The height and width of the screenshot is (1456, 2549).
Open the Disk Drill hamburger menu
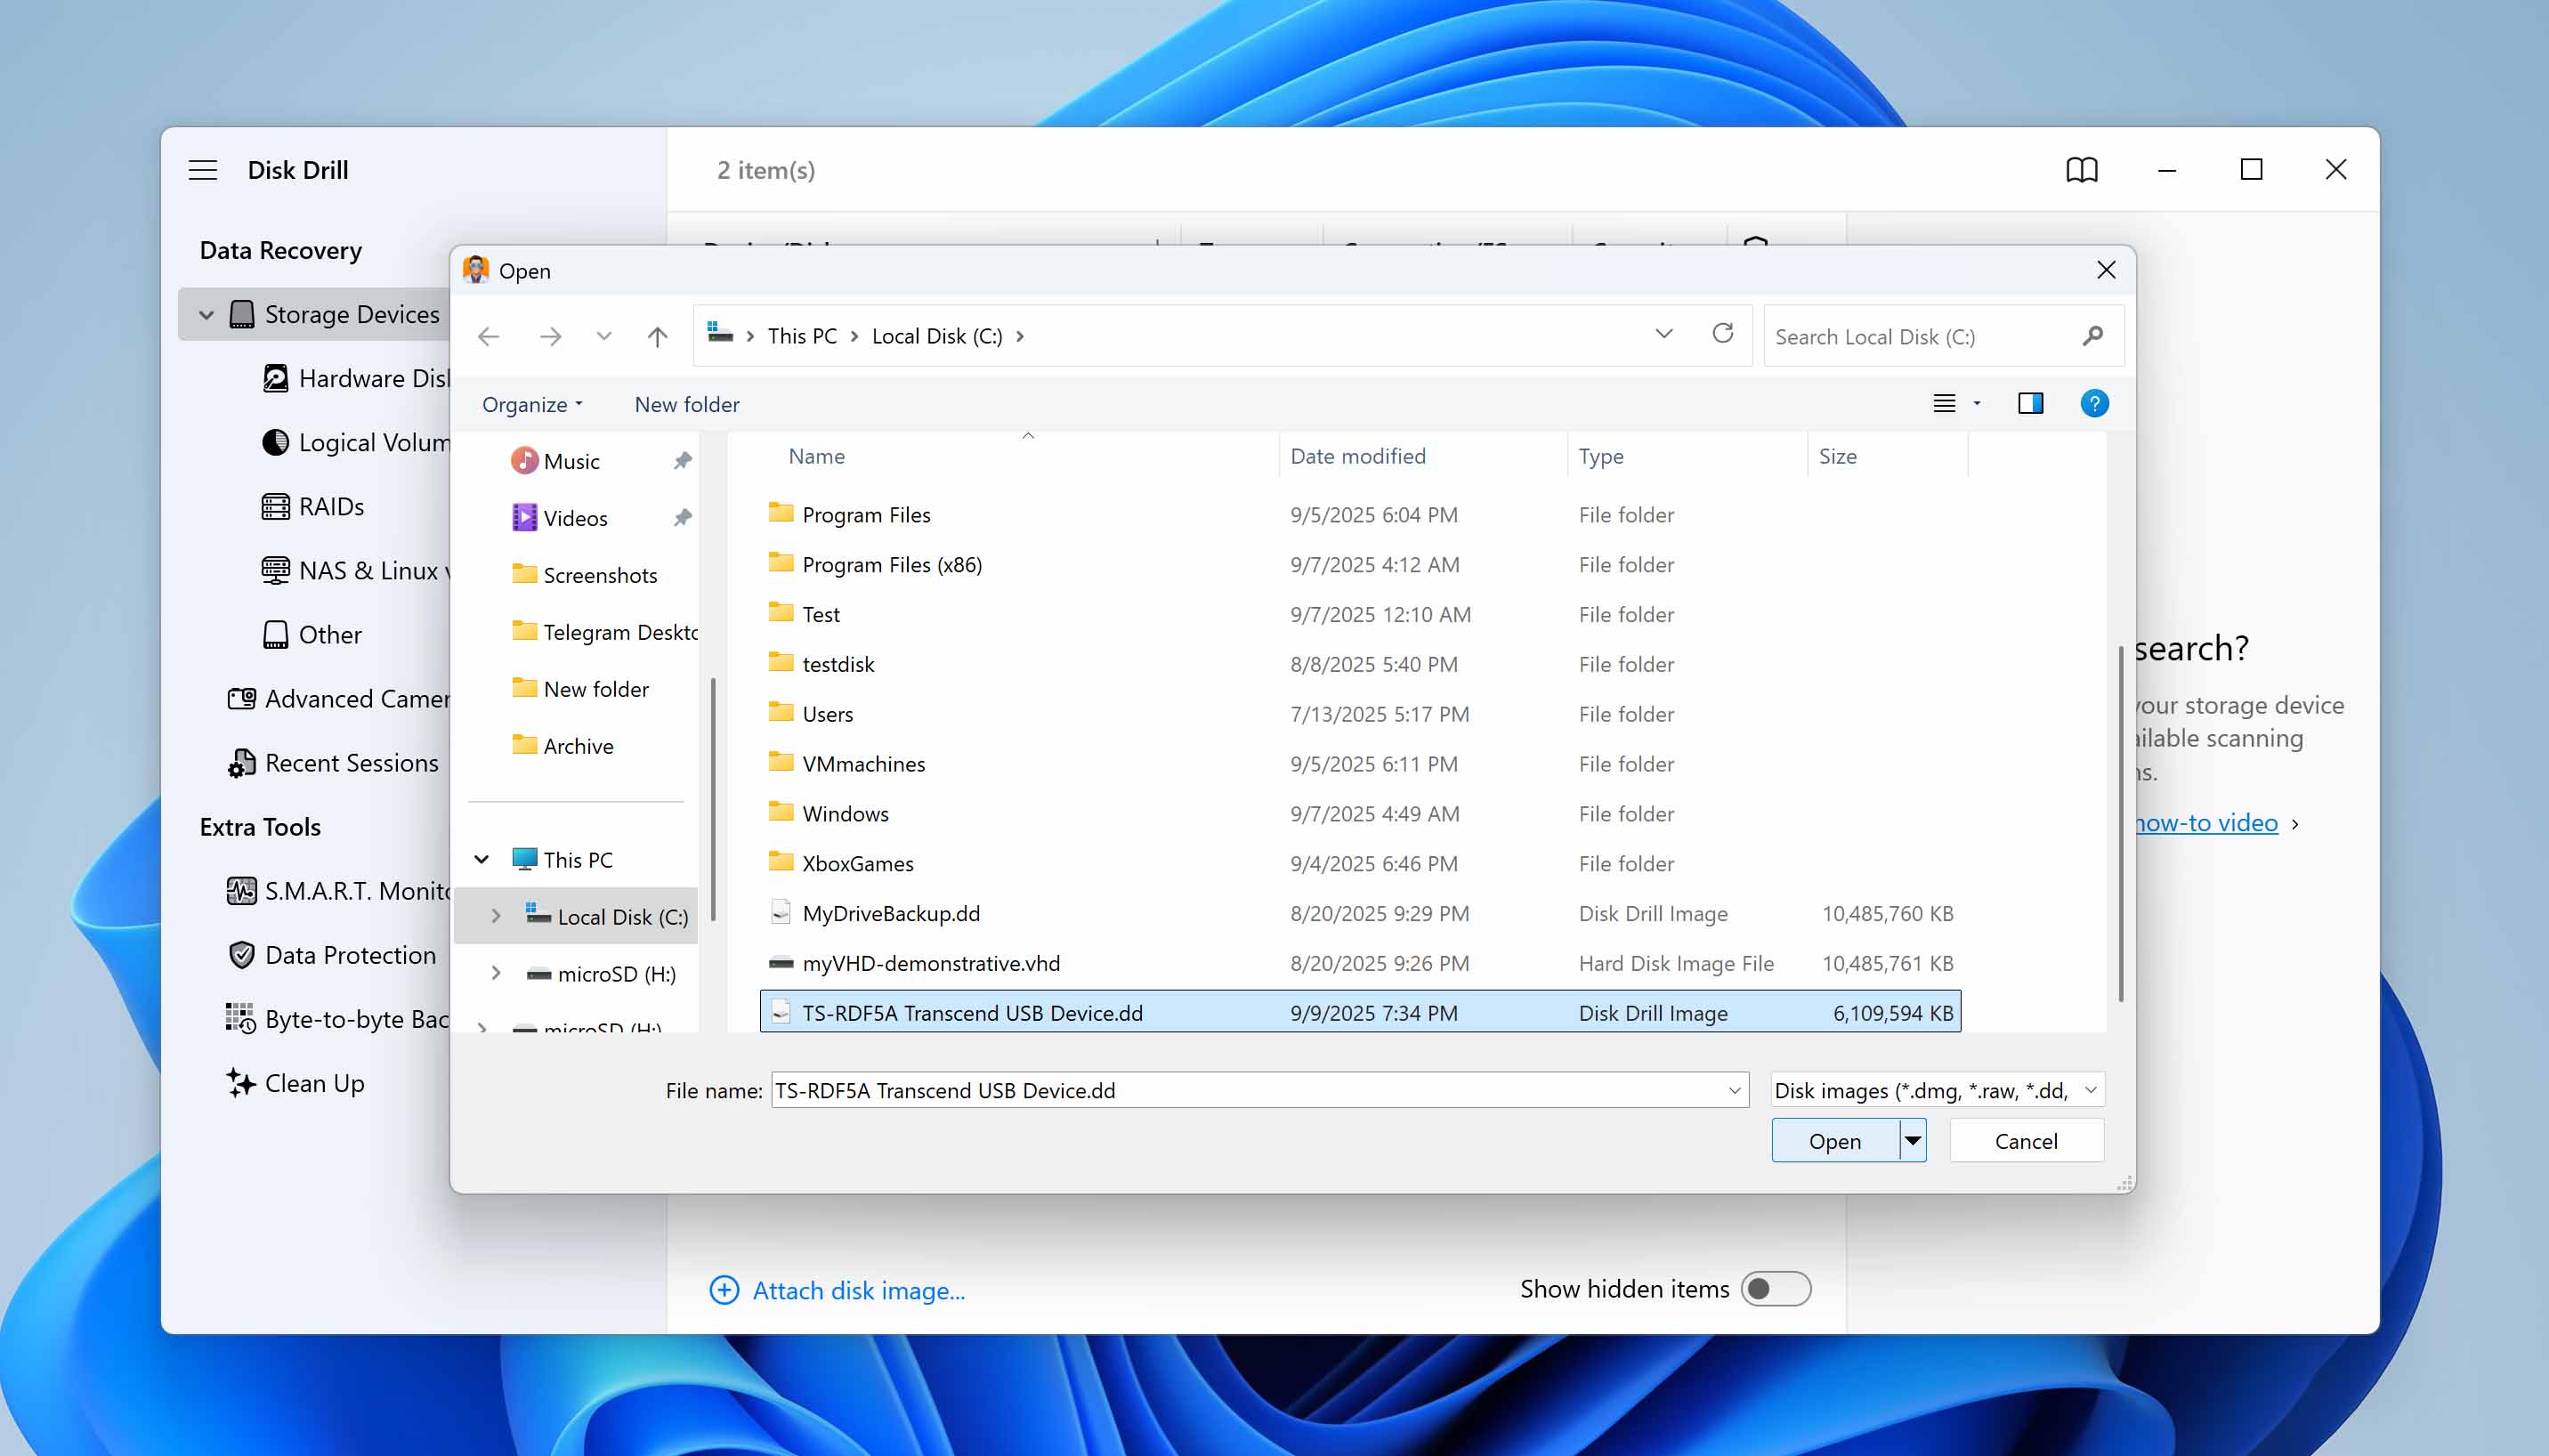click(203, 170)
